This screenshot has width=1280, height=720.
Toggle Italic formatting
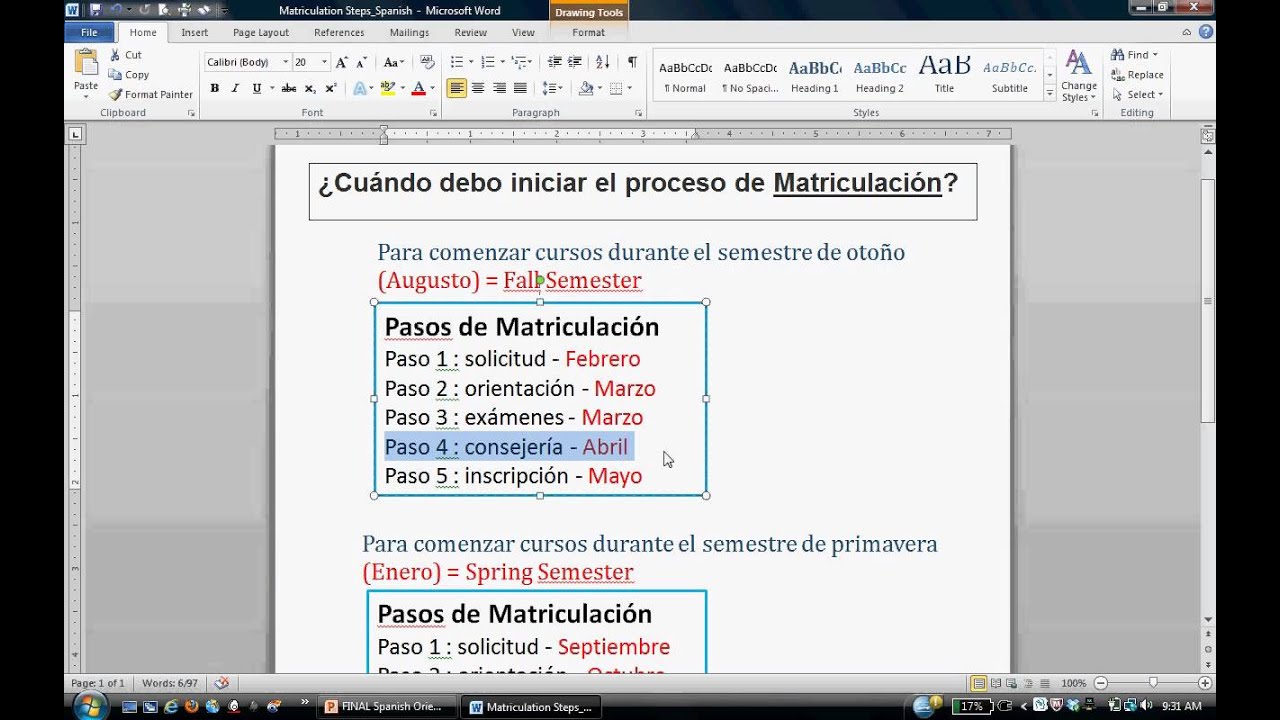click(235, 88)
